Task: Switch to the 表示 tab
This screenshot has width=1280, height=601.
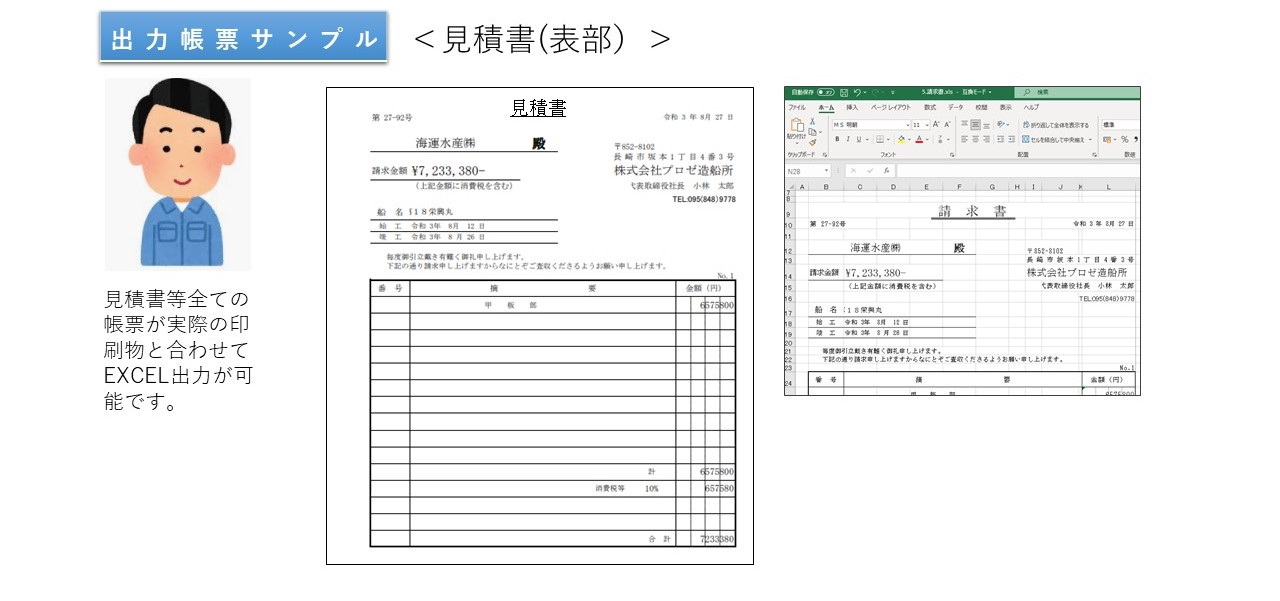Action: (x=1005, y=107)
